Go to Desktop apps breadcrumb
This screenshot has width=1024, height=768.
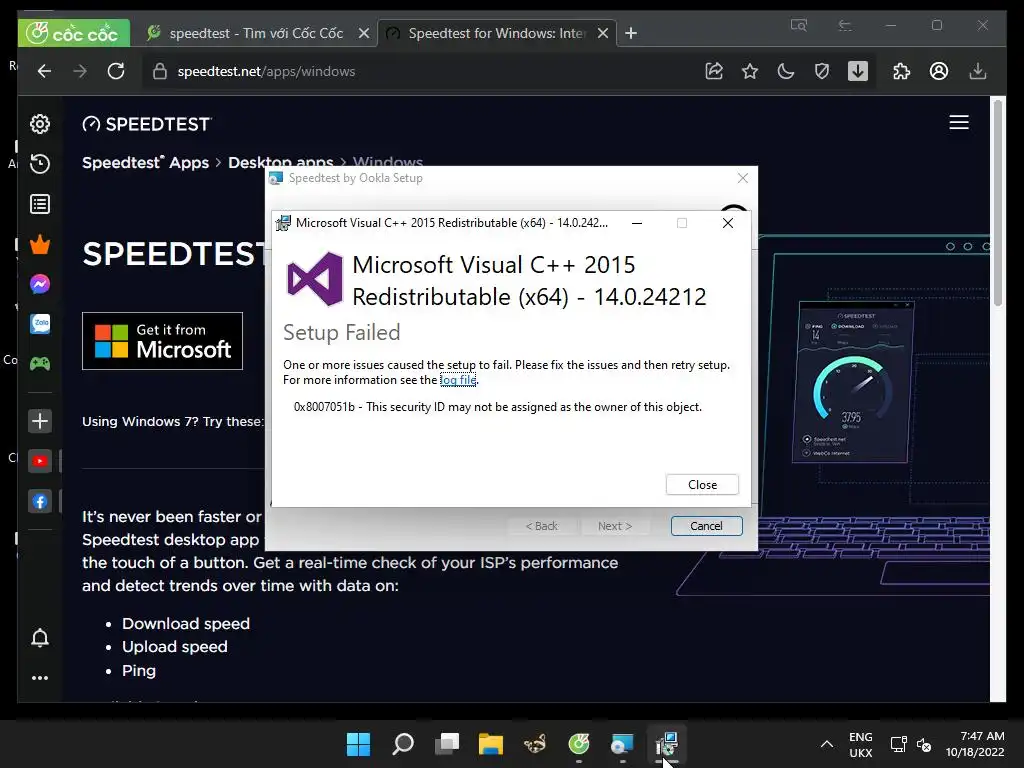(280, 163)
